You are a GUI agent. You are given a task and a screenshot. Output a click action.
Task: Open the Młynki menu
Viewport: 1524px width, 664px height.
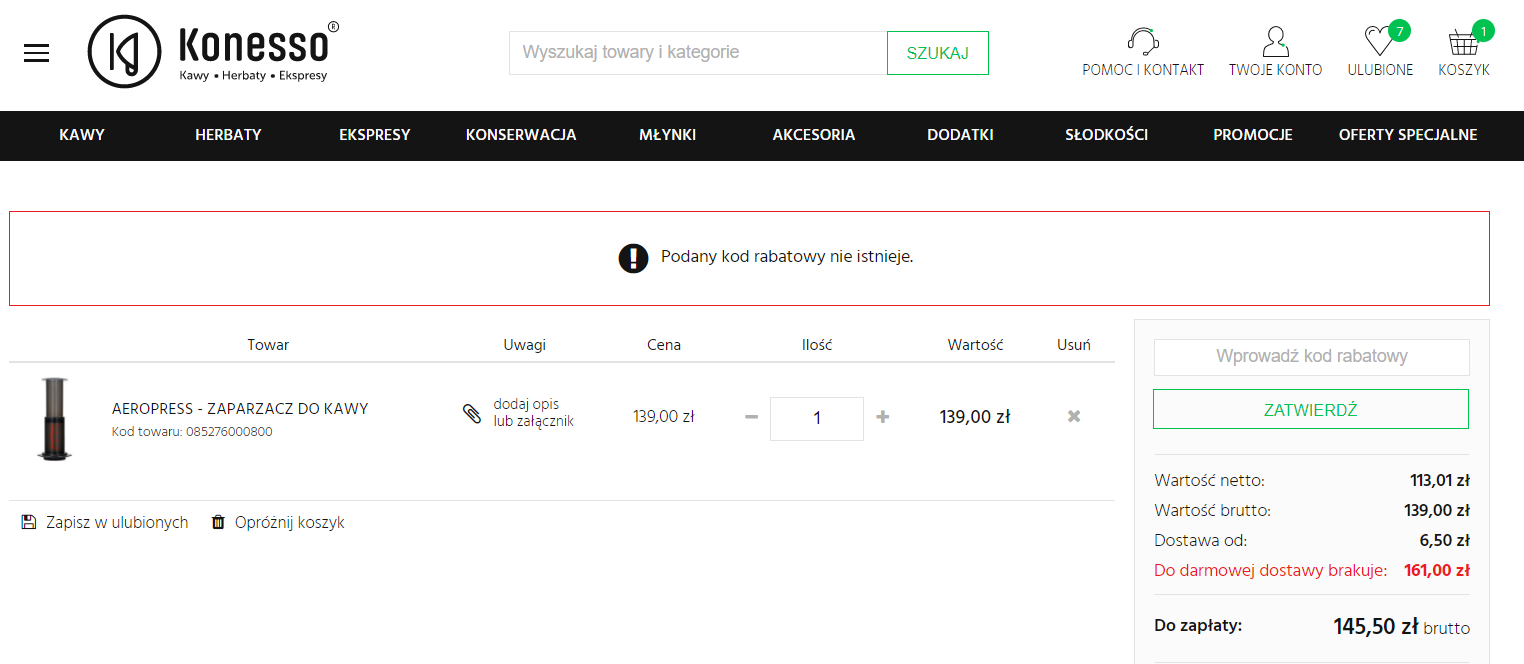coord(667,135)
